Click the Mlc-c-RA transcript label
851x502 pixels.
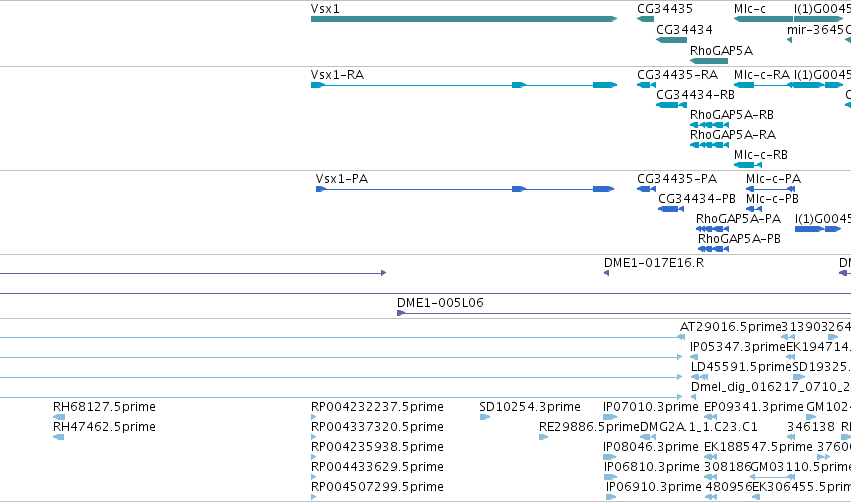[761, 75]
